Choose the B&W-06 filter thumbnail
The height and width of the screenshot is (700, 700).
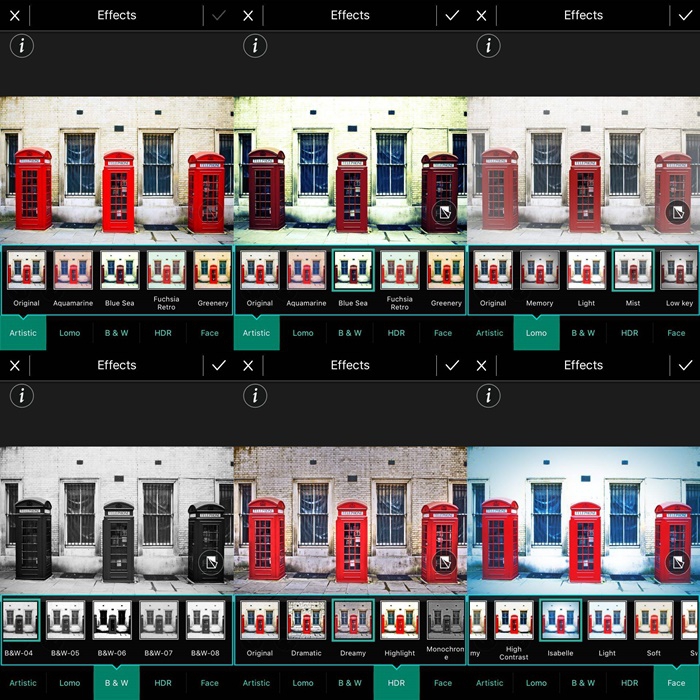pyautogui.click(x=112, y=620)
